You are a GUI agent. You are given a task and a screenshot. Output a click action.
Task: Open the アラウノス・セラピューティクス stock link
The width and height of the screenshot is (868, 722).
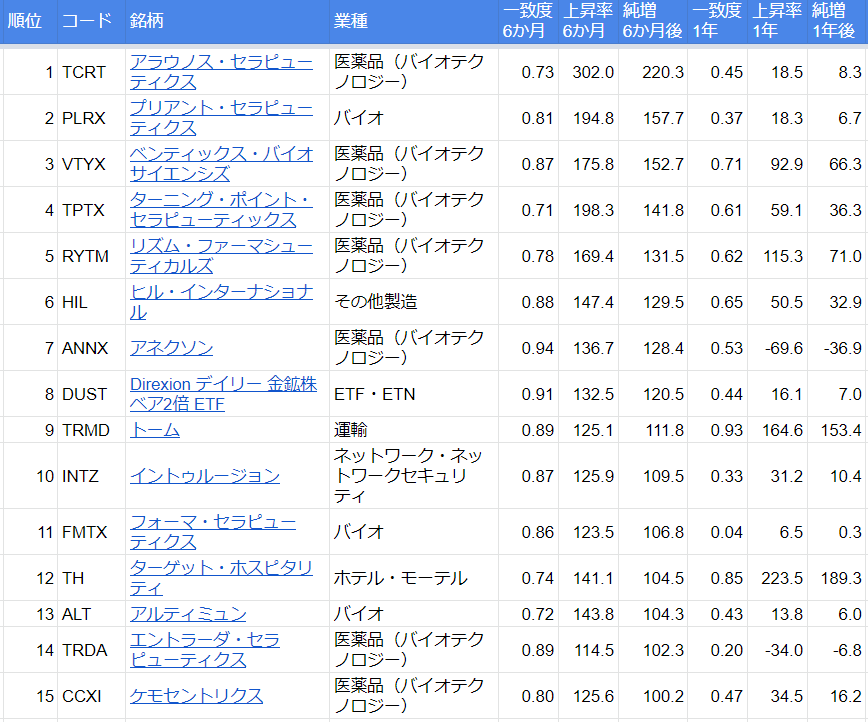point(221,72)
